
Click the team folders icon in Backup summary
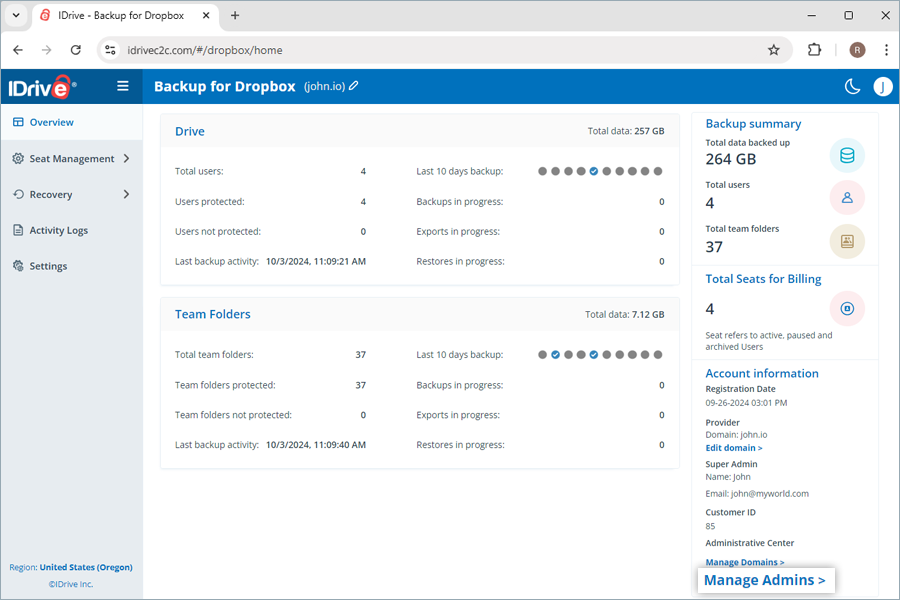click(847, 241)
